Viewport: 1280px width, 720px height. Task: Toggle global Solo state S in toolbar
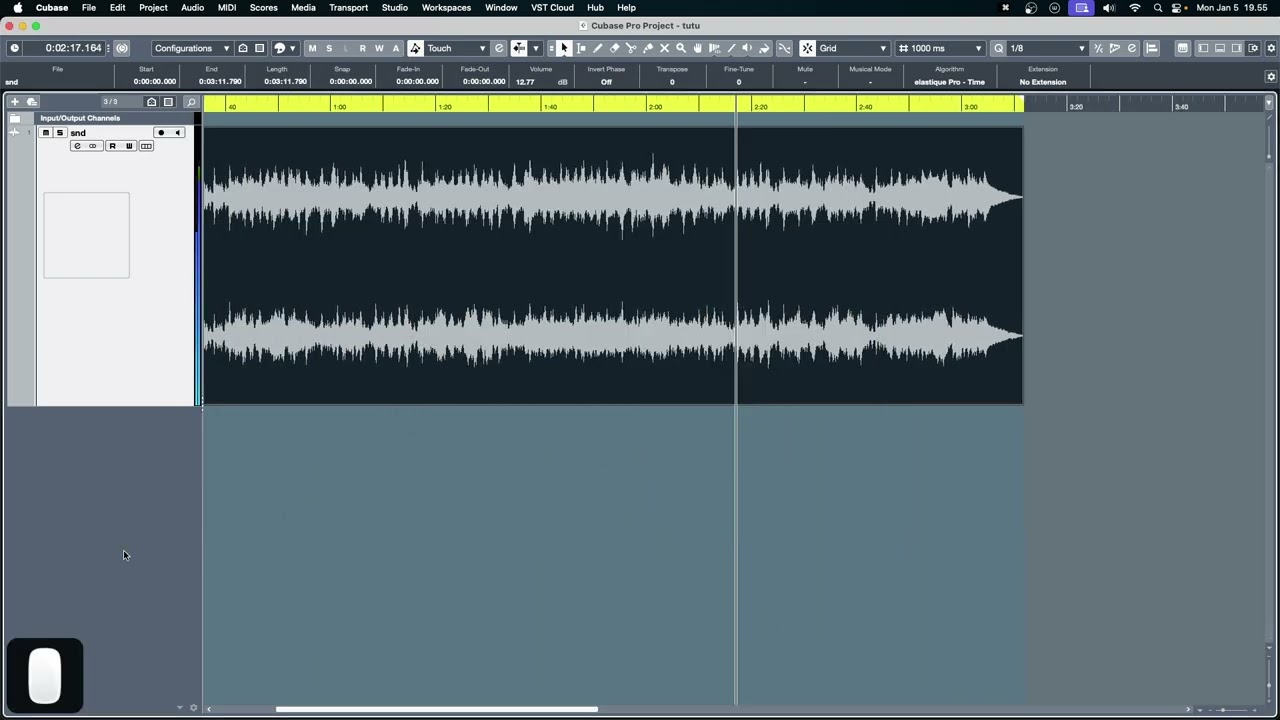point(329,48)
